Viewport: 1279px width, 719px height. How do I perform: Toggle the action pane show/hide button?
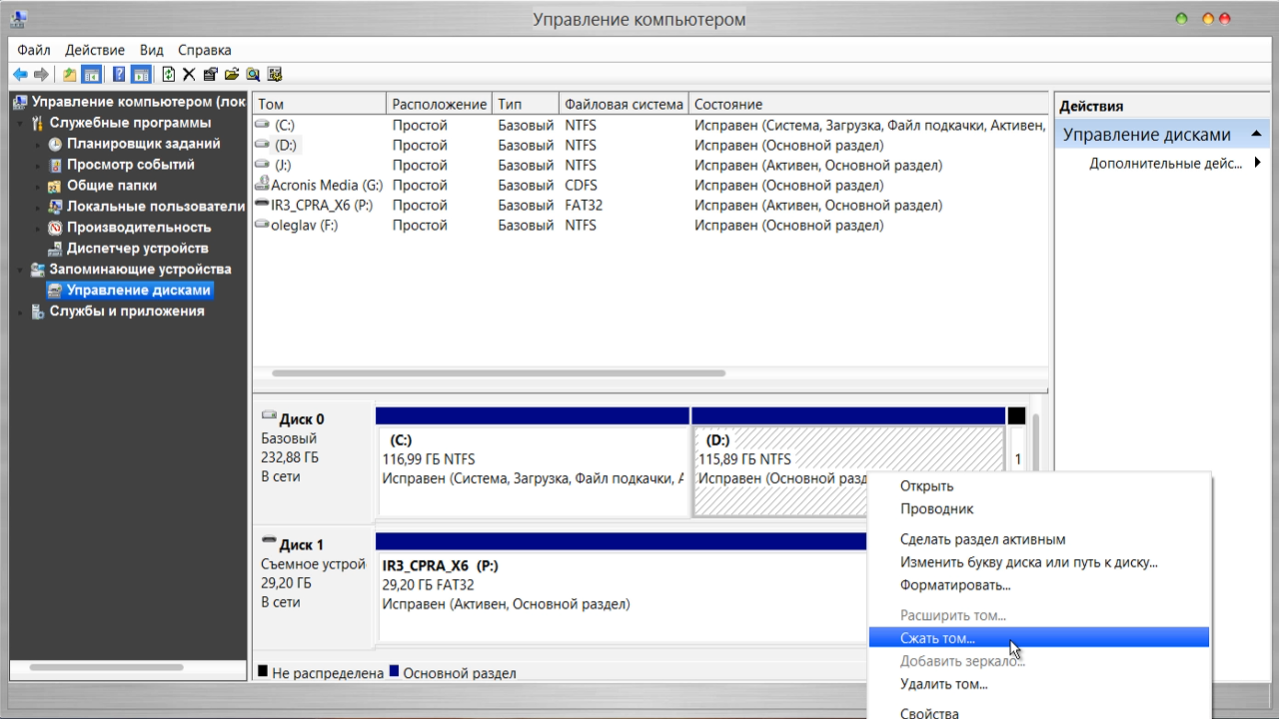[x=141, y=75]
